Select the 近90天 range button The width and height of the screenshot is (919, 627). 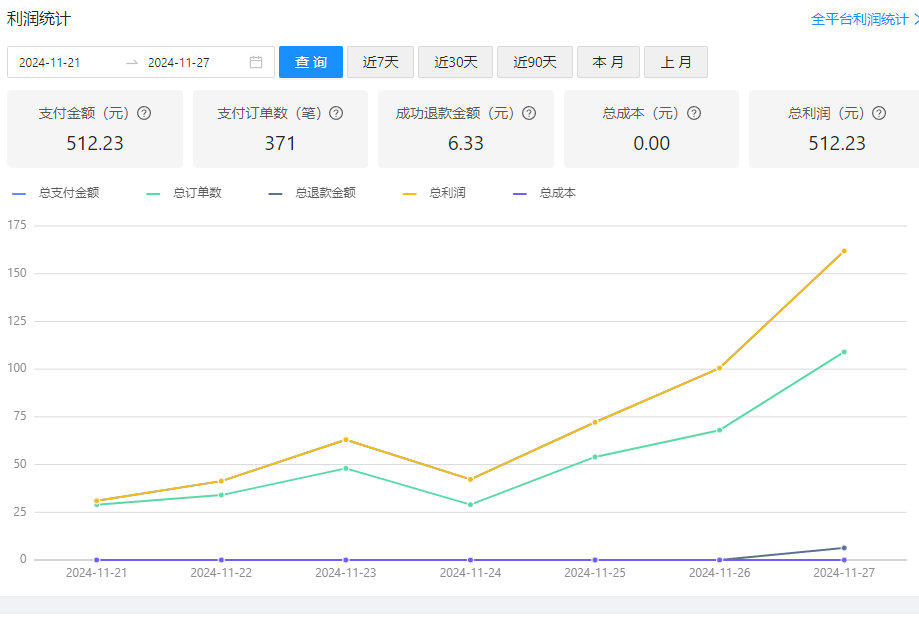[534, 61]
